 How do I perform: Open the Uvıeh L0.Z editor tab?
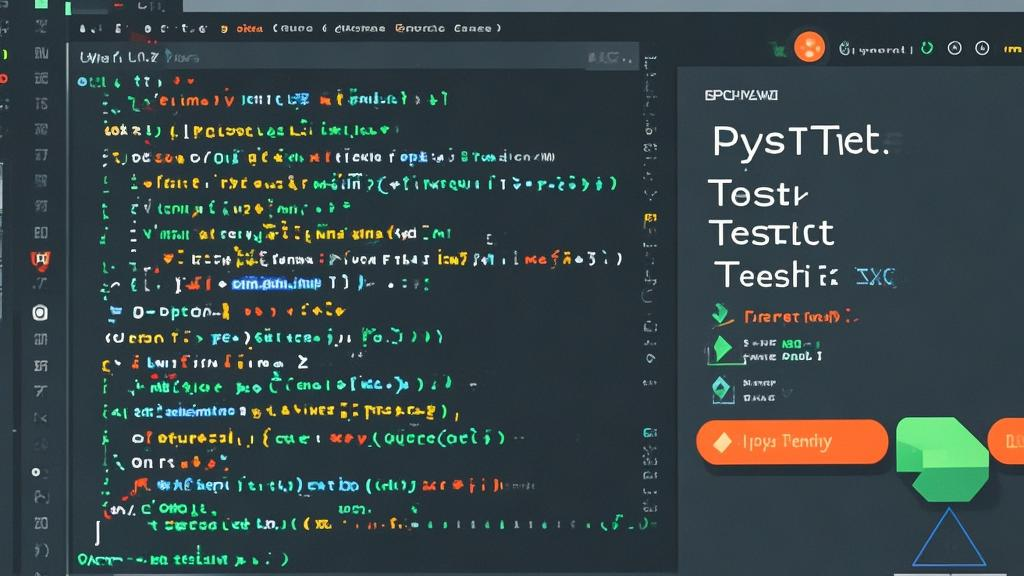(x=119, y=57)
